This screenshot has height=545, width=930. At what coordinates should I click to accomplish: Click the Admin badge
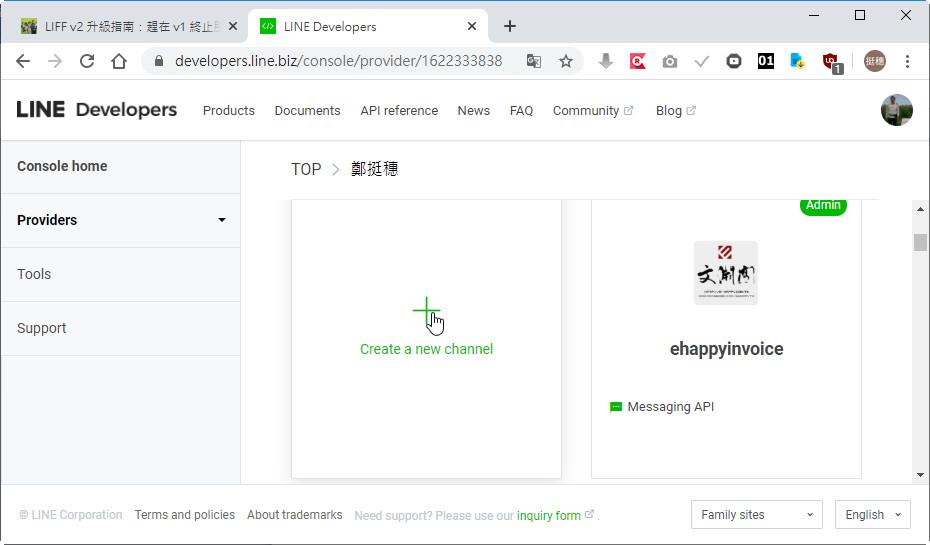pyautogui.click(x=823, y=205)
